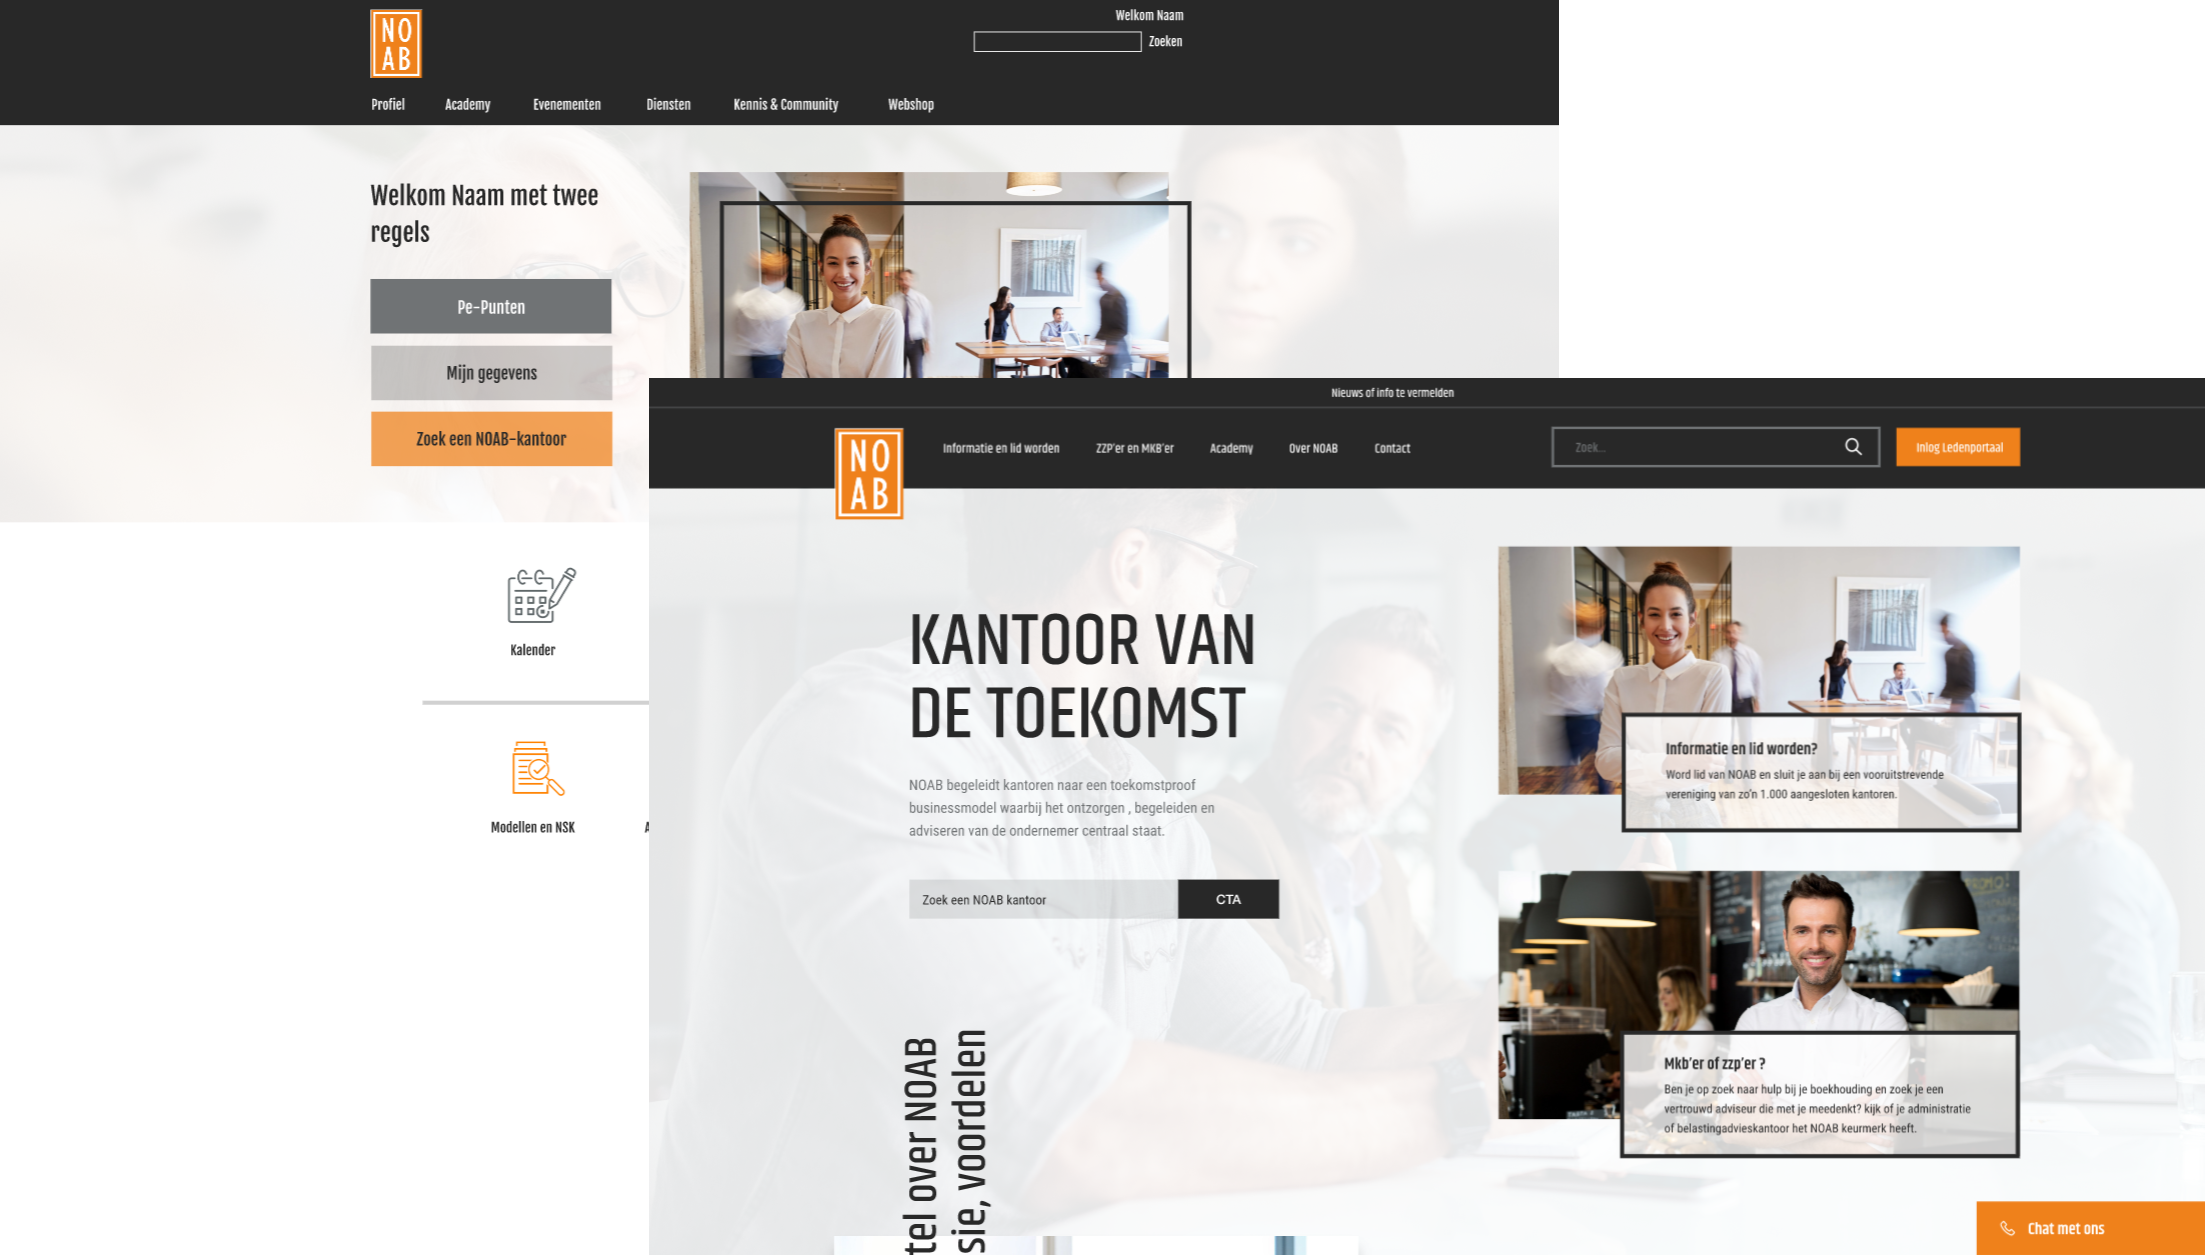Select Informatie en lid worden tab on public site

1000,447
